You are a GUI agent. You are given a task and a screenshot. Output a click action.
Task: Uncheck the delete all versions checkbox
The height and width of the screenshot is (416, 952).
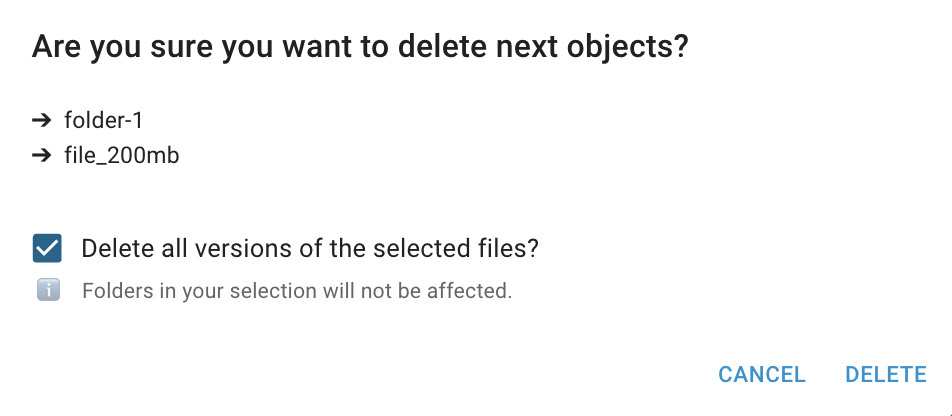coord(47,248)
